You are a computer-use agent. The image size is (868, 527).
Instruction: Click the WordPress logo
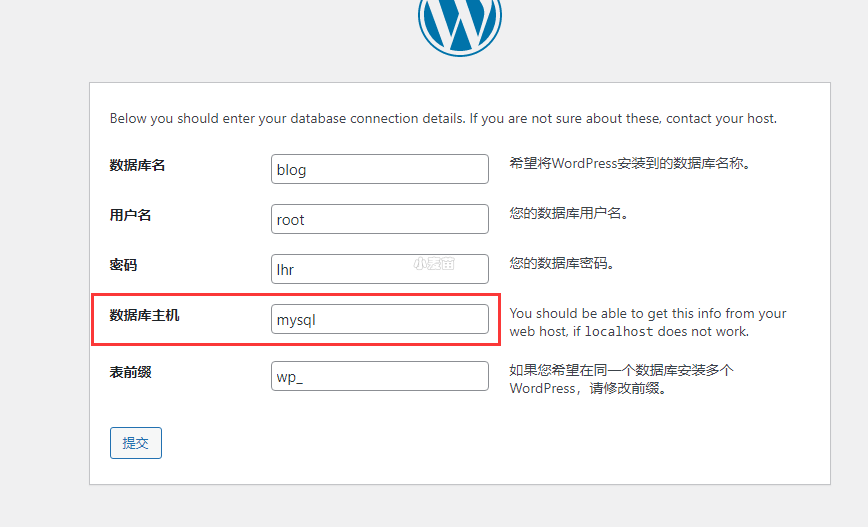(x=460, y=22)
